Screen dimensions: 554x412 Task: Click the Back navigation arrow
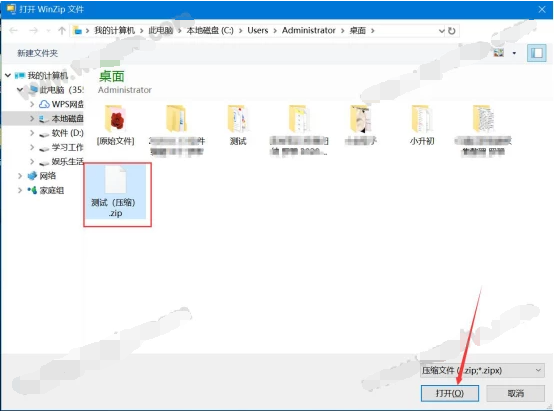[13, 31]
